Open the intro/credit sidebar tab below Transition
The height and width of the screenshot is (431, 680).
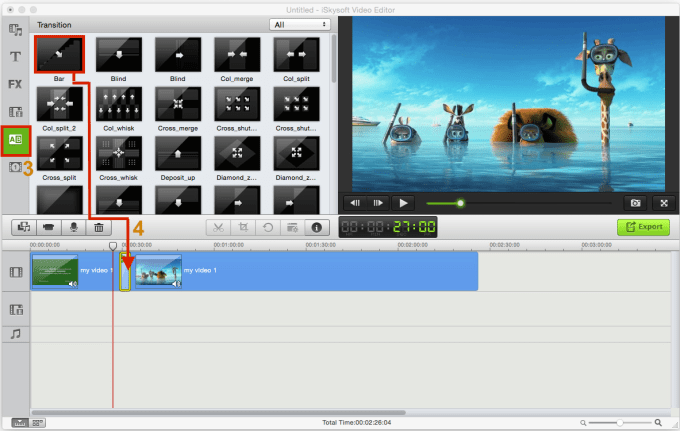pyautogui.click(x=15, y=167)
